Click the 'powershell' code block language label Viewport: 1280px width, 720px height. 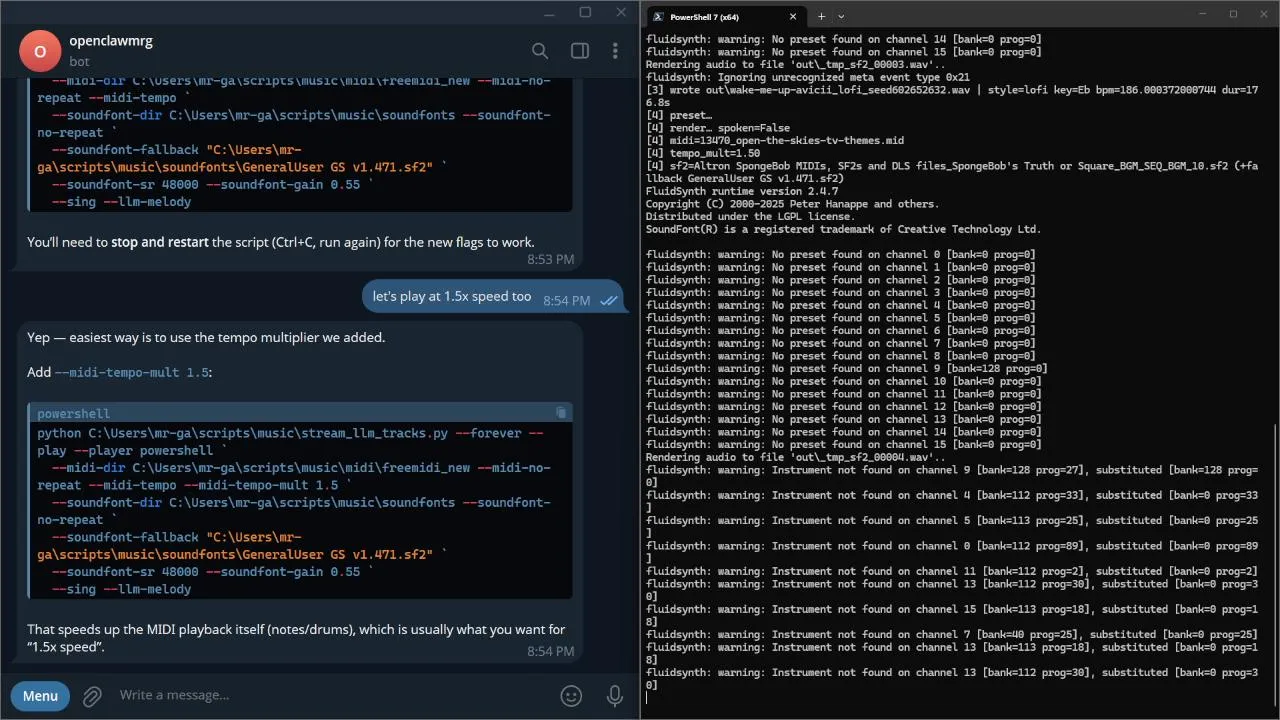point(73,413)
